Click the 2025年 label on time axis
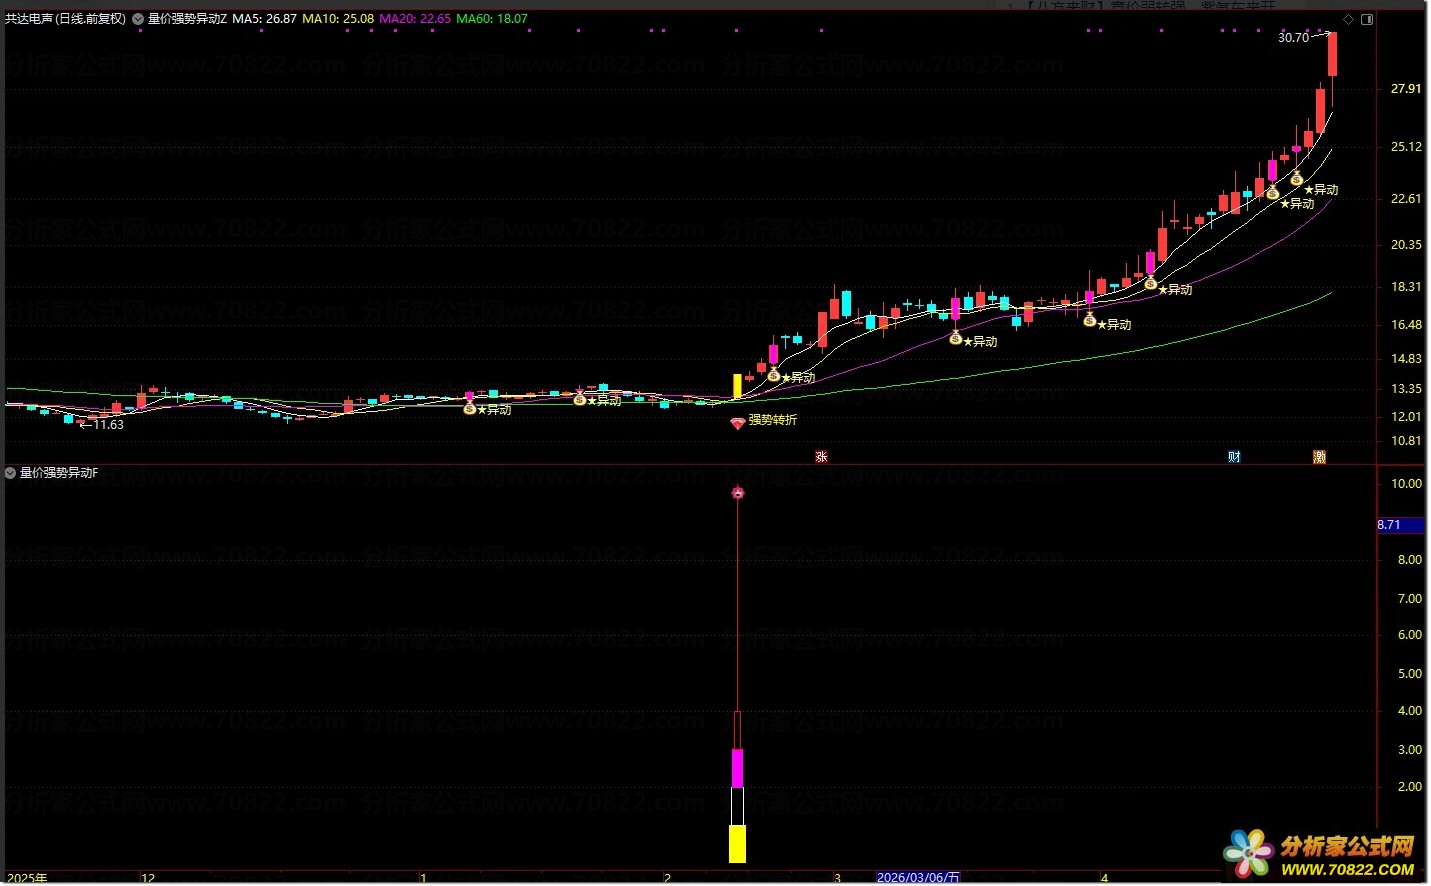 pos(27,878)
